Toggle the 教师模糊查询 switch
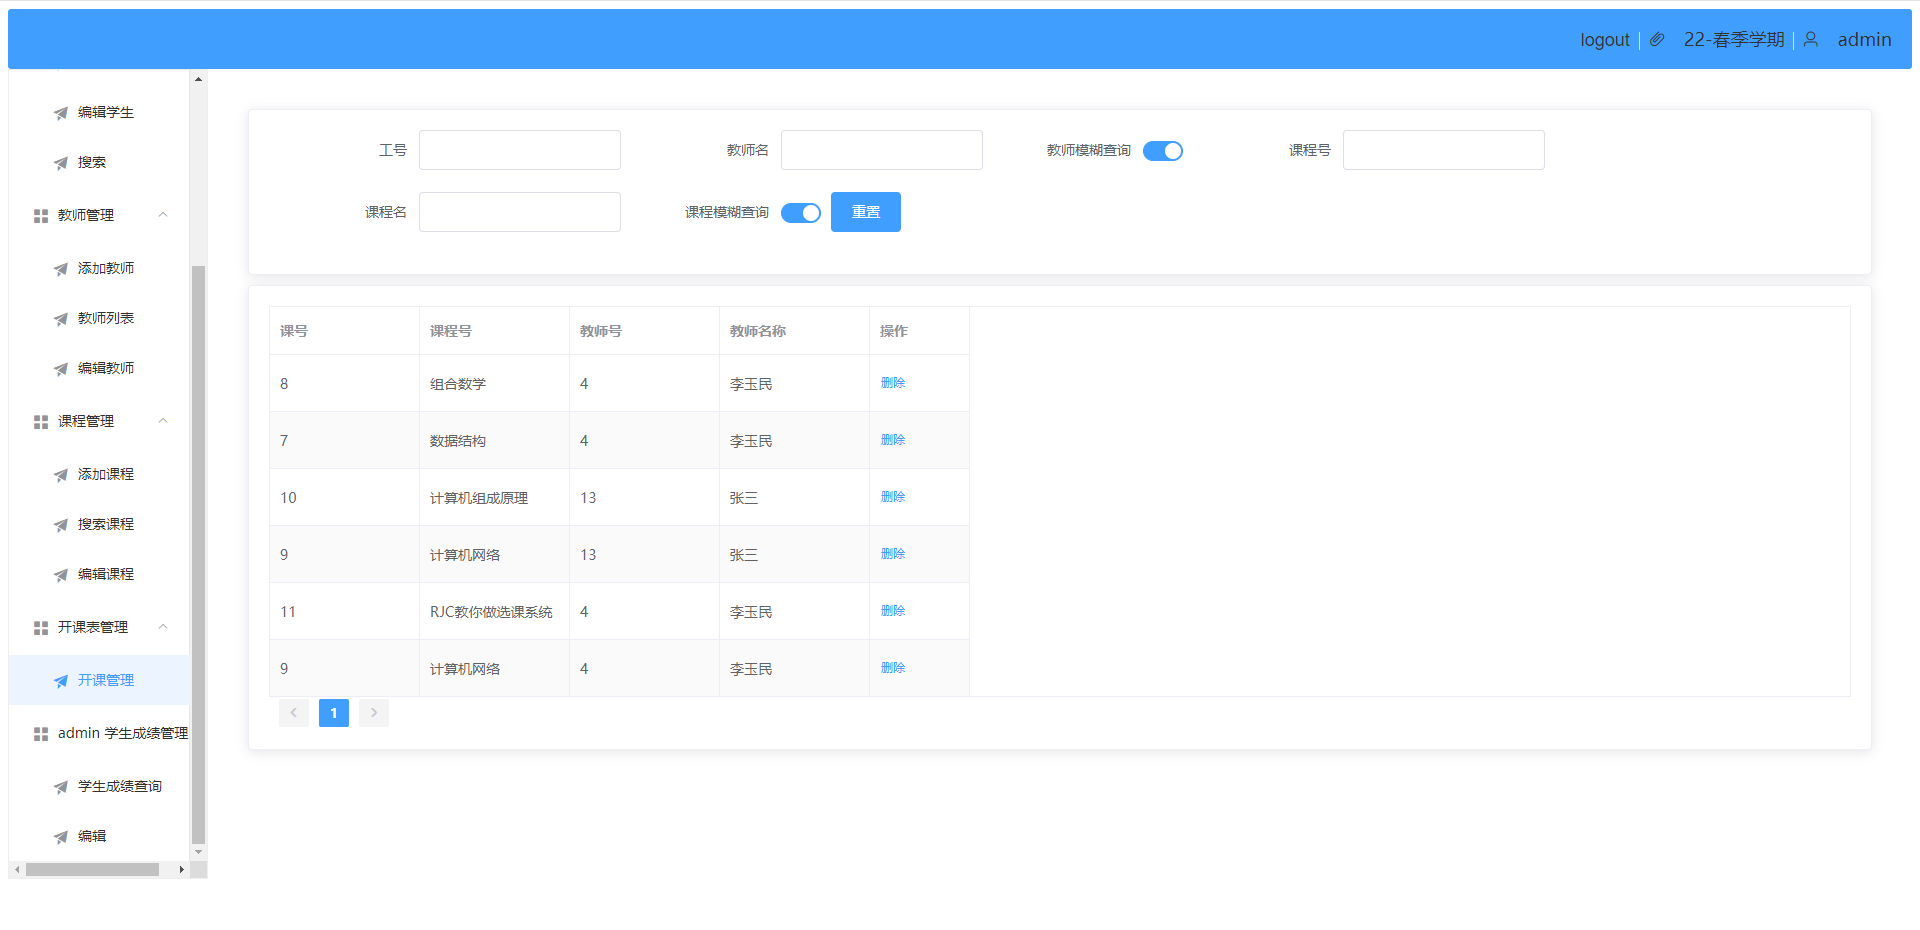The width and height of the screenshot is (1920, 930). [1162, 151]
